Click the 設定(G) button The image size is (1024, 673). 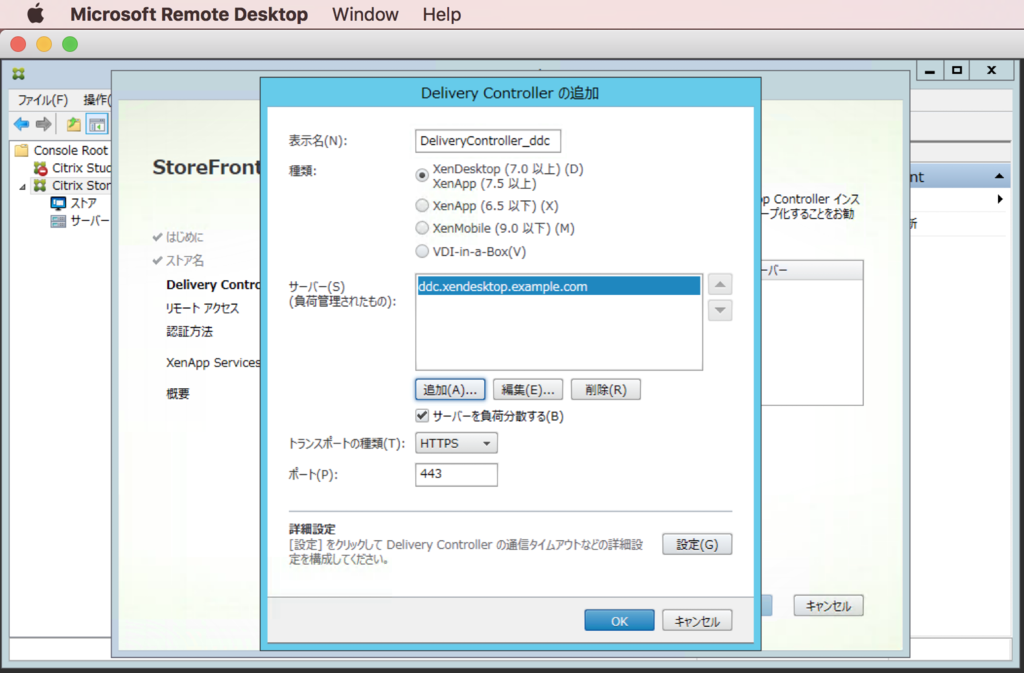[x=697, y=544]
